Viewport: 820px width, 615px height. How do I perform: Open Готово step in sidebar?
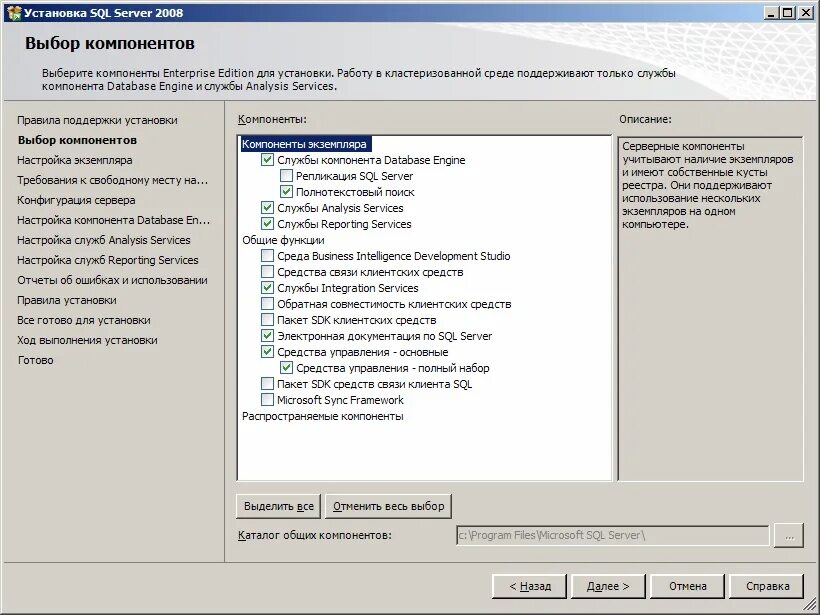(36, 360)
